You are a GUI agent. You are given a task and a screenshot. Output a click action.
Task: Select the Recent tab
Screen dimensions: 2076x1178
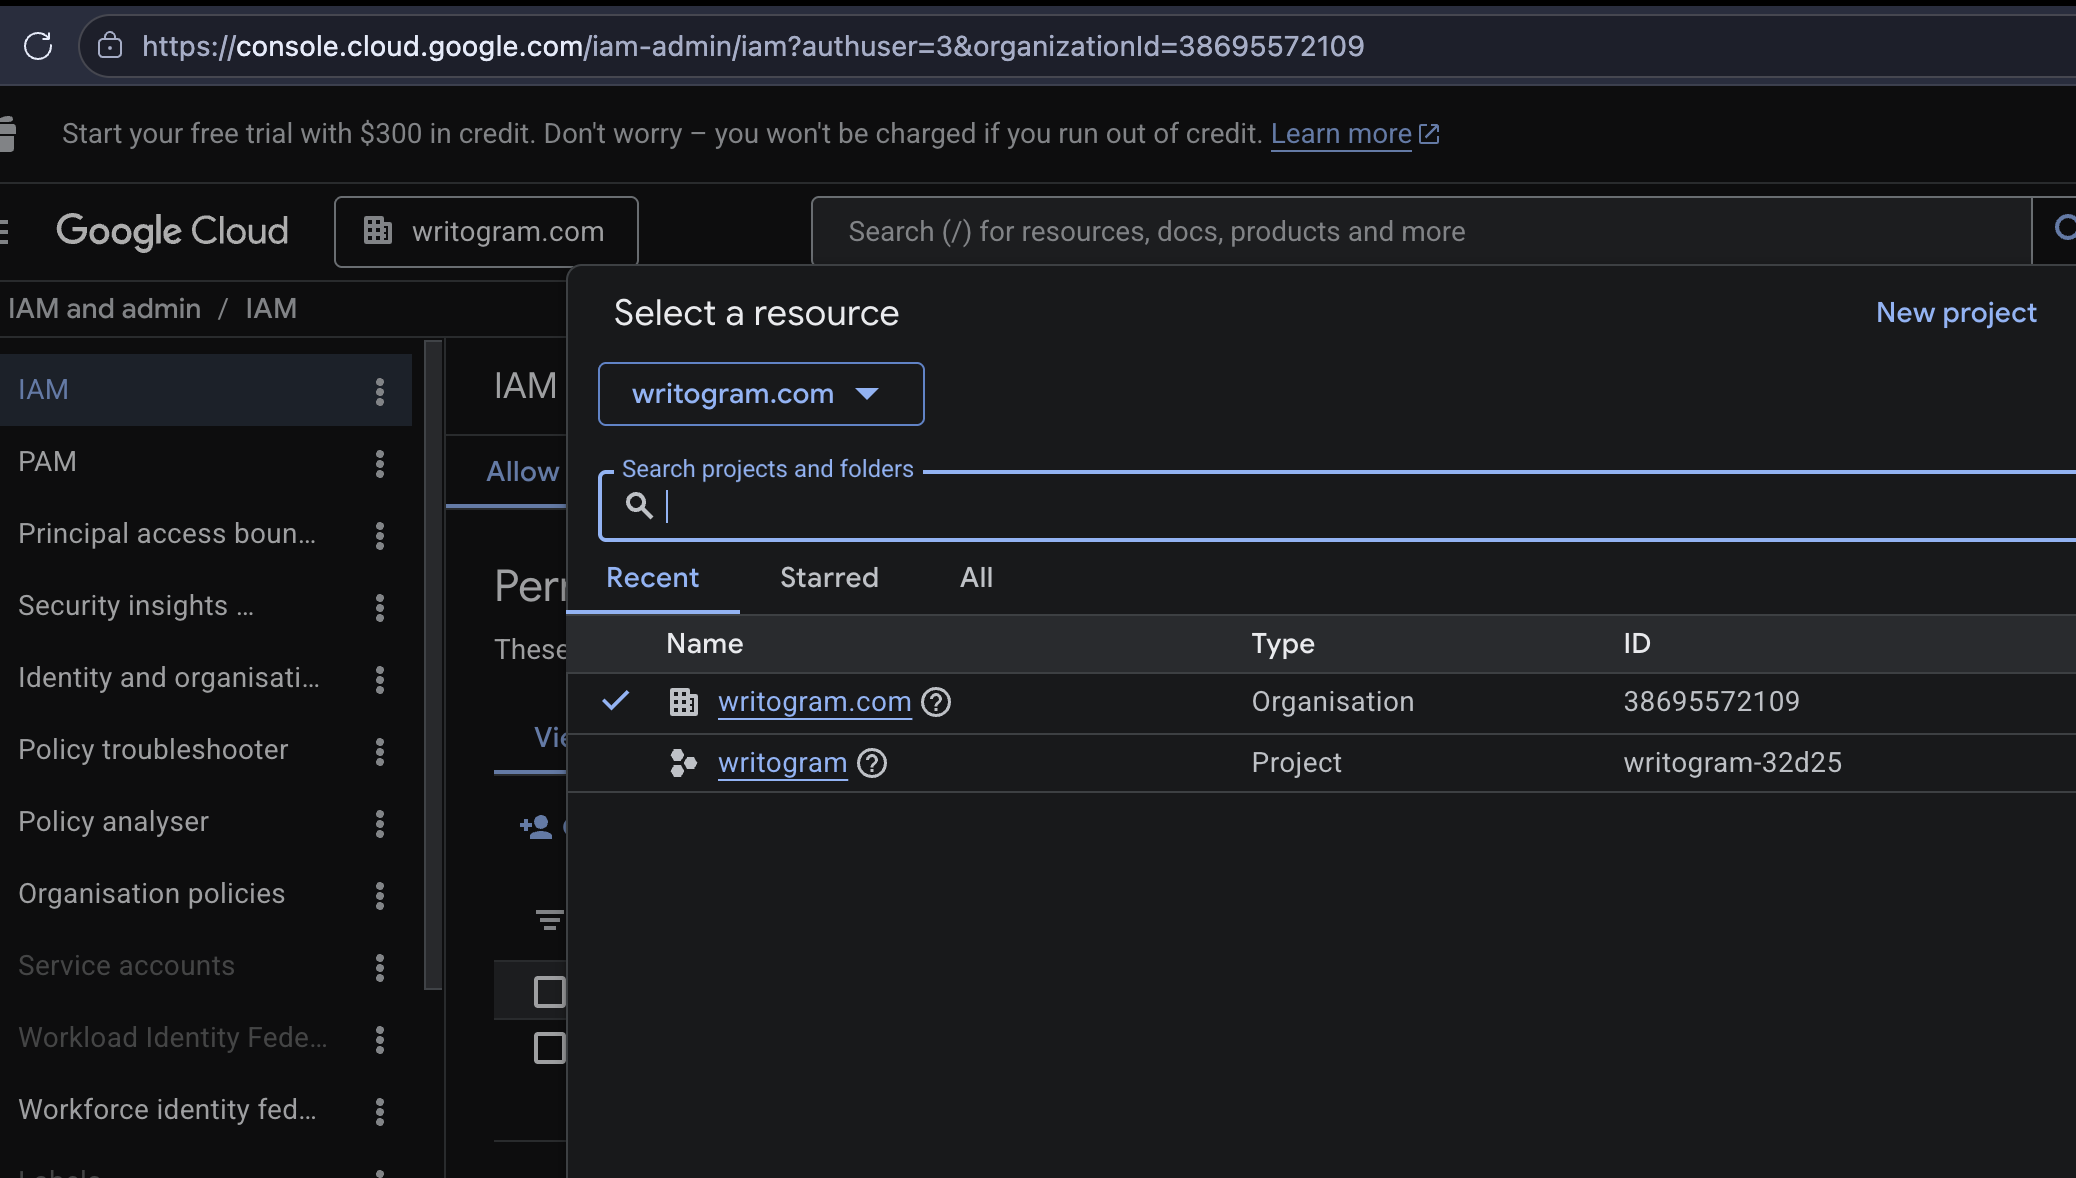[x=653, y=578]
